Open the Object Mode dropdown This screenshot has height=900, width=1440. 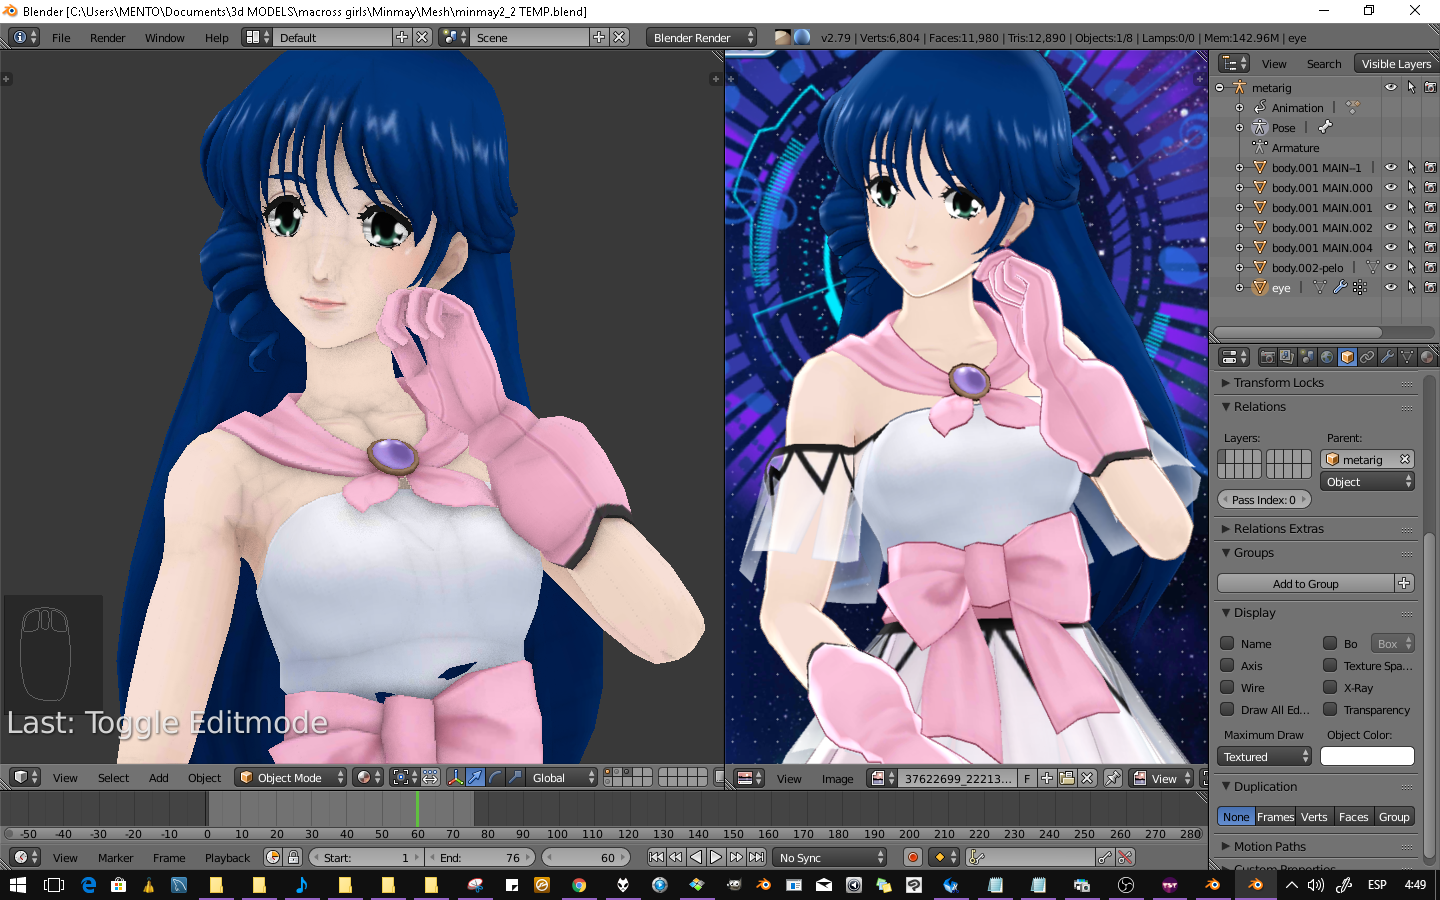291,777
